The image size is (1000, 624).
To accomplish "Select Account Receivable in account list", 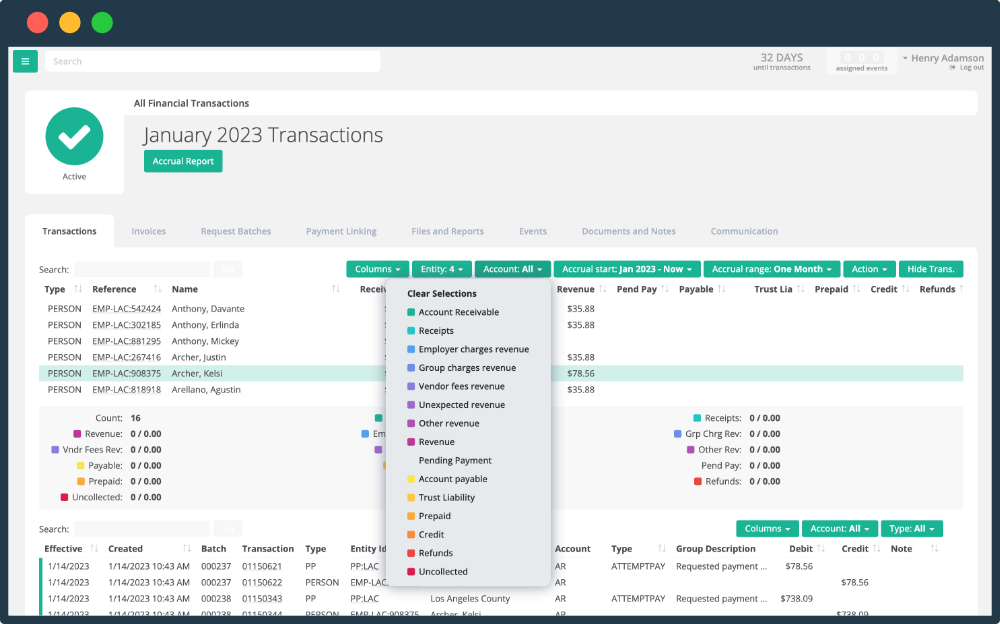I will click(x=453, y=312).
